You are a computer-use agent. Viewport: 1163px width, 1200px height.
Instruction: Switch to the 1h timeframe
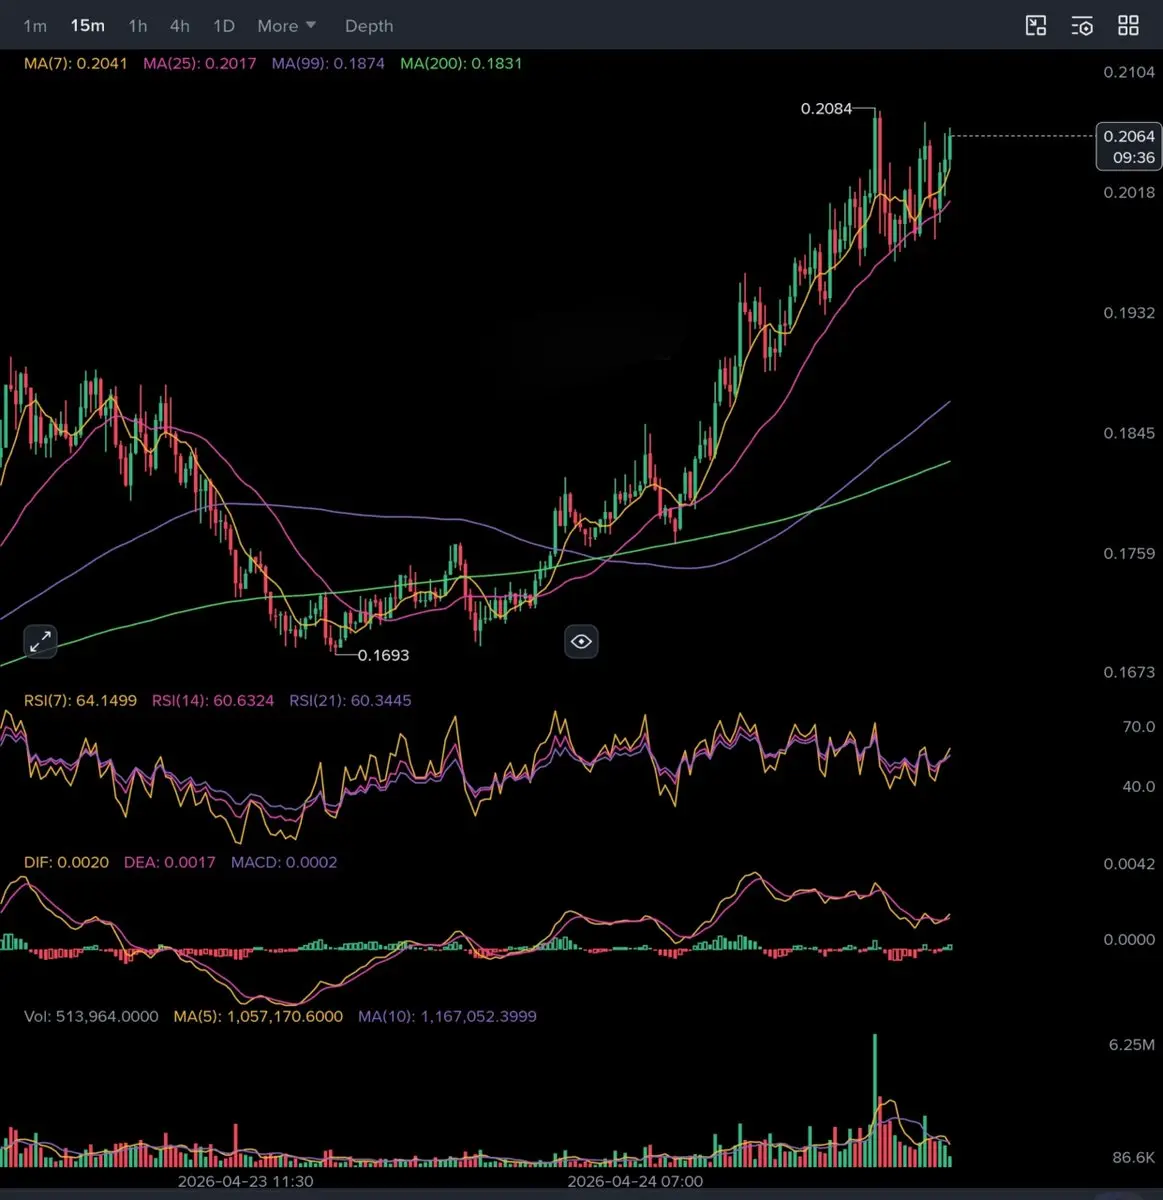click(138, 26)
